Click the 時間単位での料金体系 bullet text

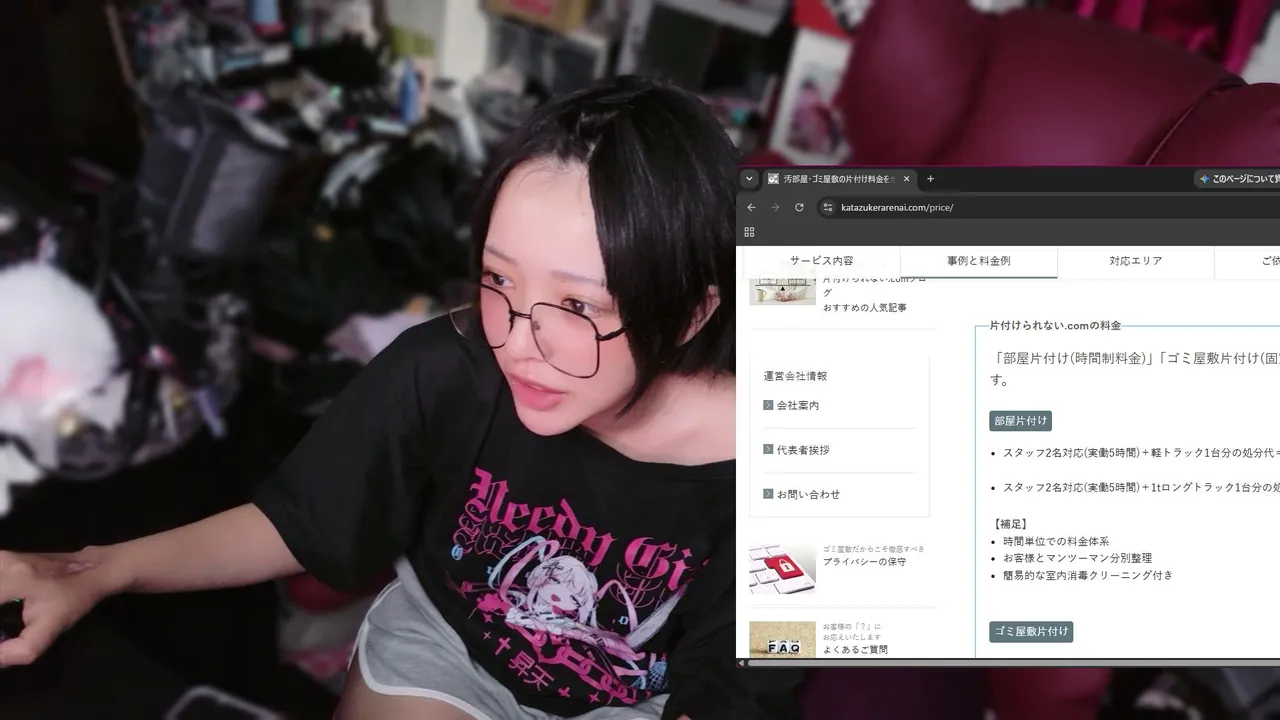point(1056,541)
